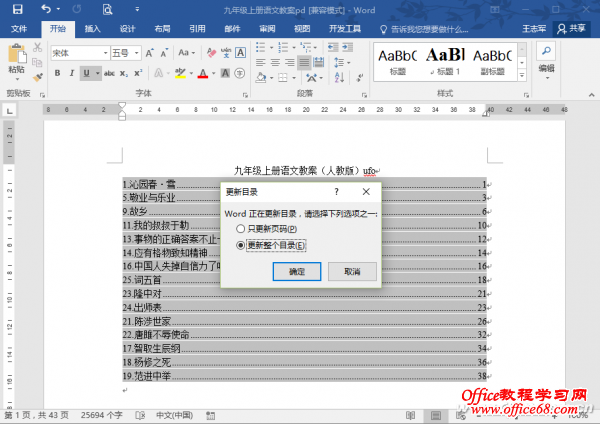The width and height of the screenshot is (600, 424).
Task: Toggle underline formatting
Action: click(86, 73)
